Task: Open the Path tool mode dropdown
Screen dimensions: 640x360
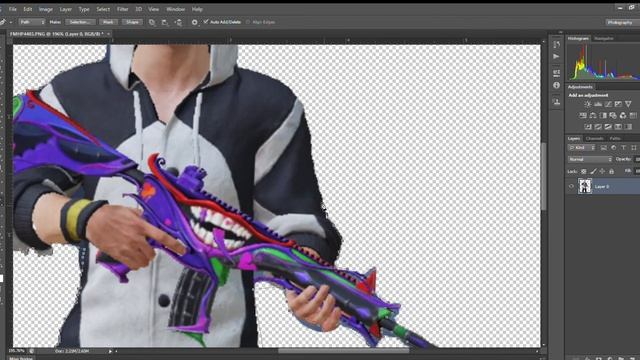Action: 32,22
